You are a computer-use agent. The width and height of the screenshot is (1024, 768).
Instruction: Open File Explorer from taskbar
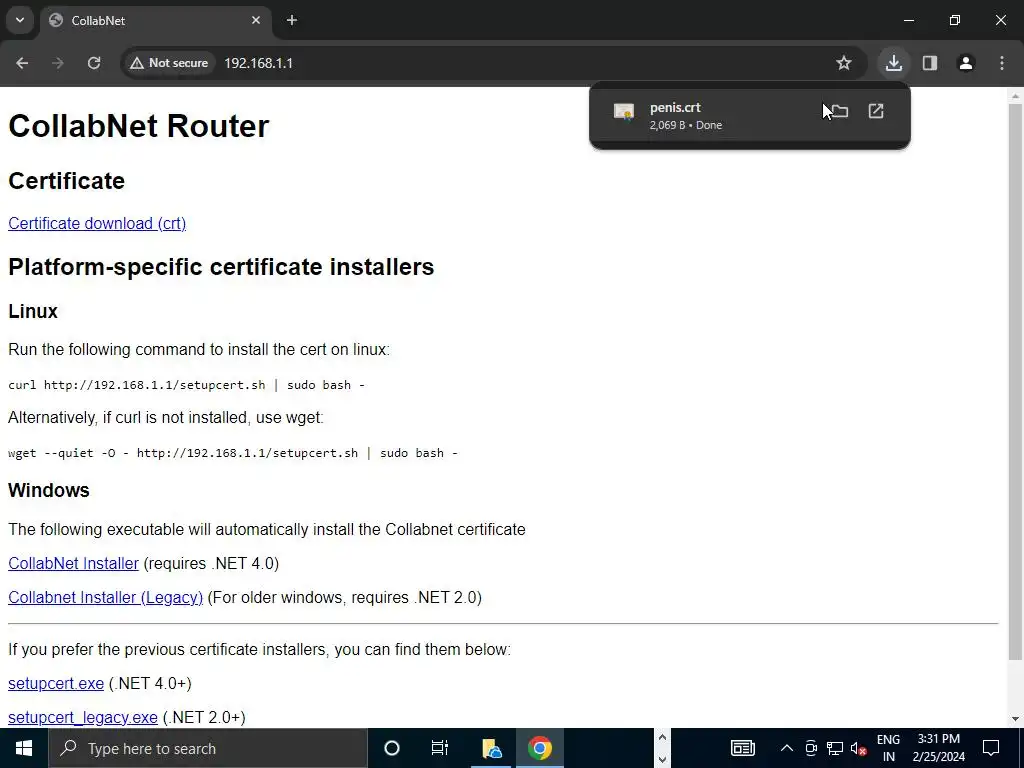(491, 748)
